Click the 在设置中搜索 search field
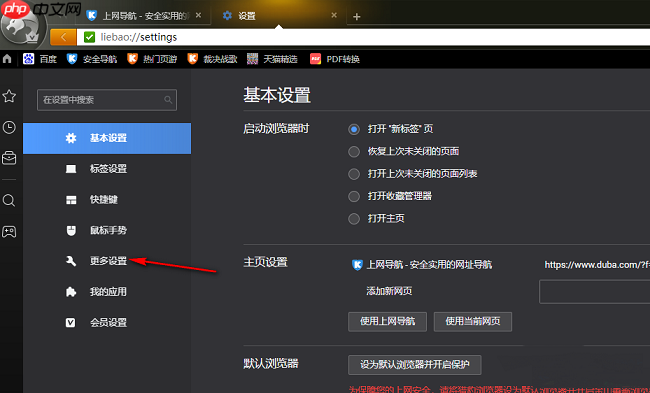The width and height of the screenshot is (650, 393). (x=107, y=100)
